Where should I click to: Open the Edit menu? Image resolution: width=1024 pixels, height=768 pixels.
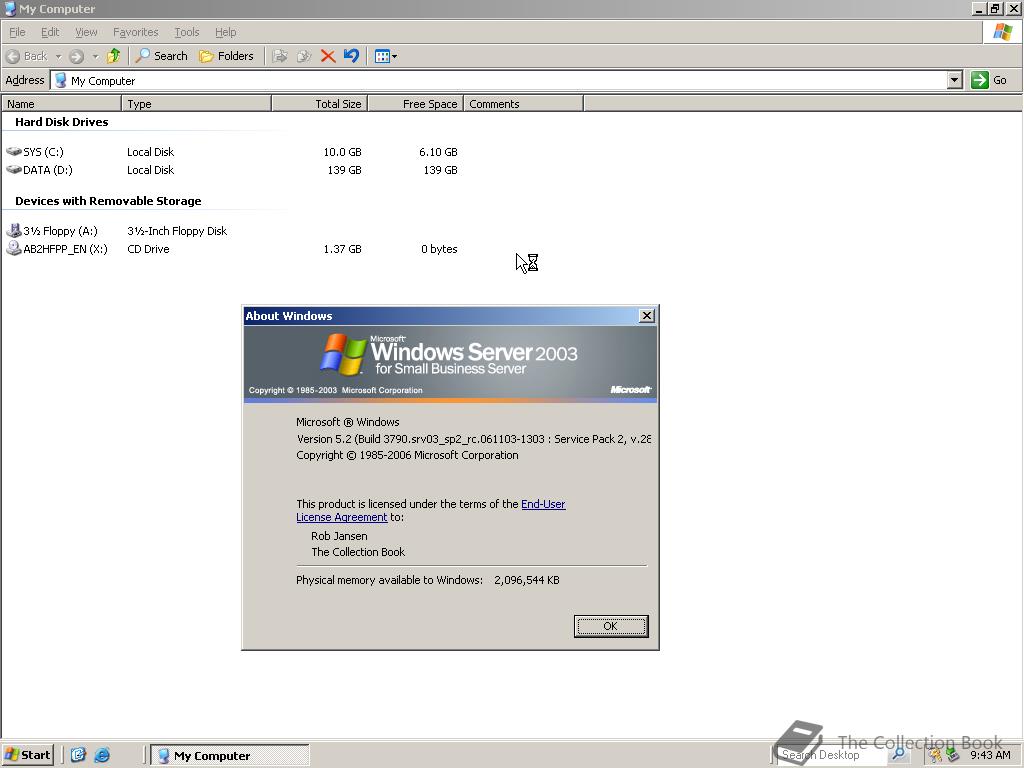click(50, 32)
